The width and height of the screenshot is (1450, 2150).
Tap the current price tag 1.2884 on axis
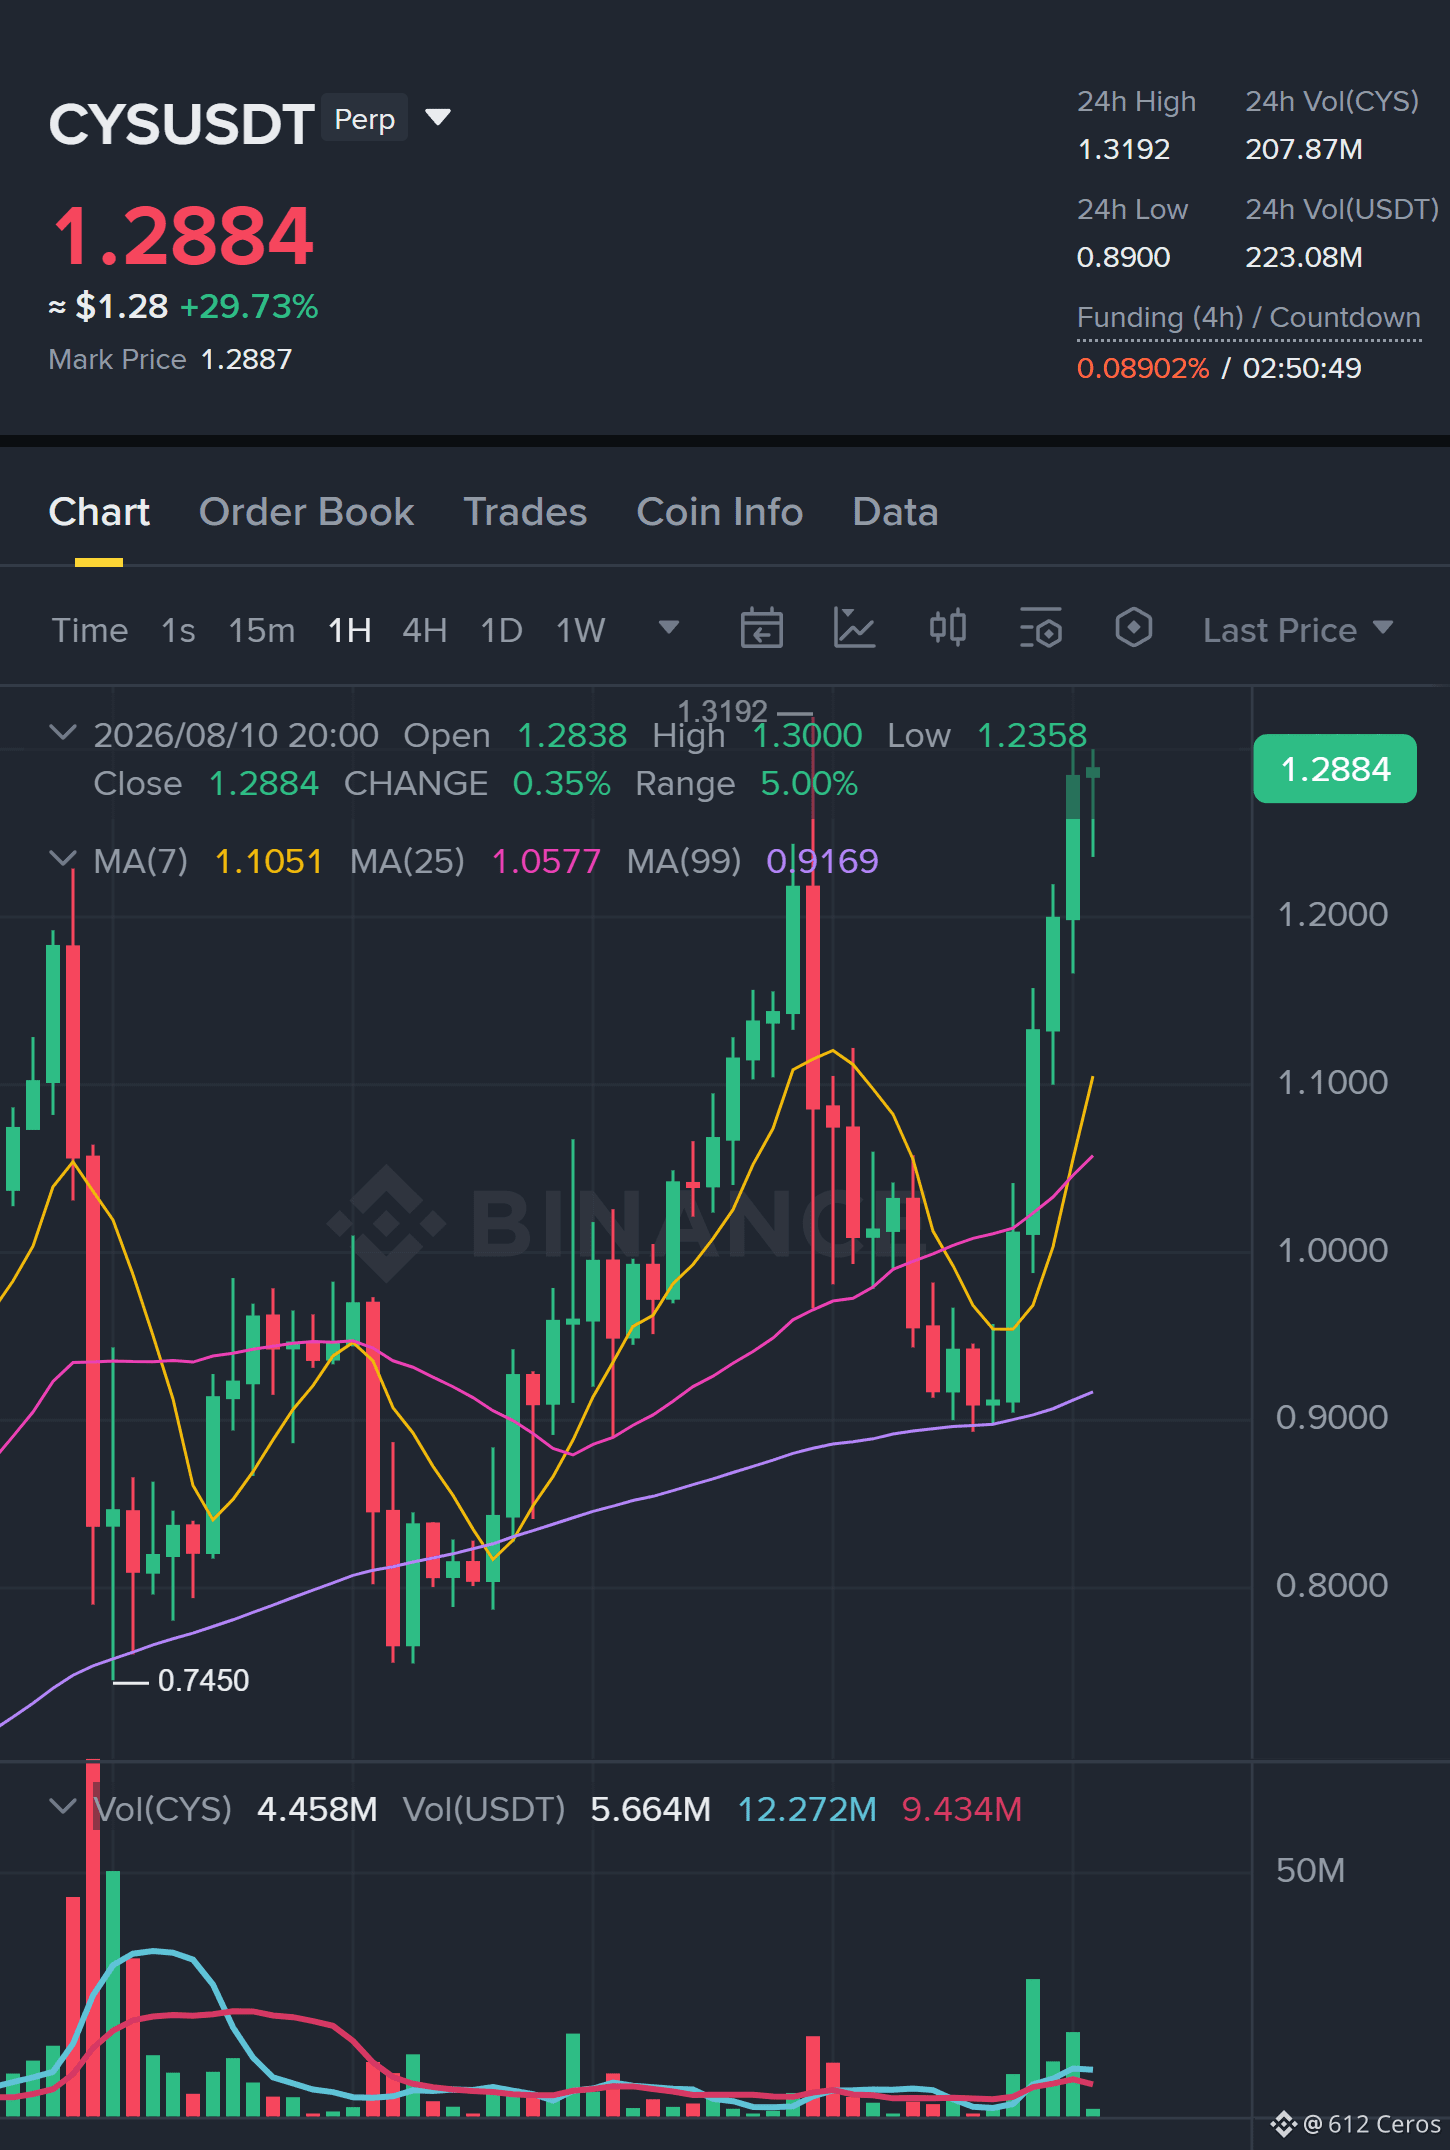pyautogui.click(x=1335, y=768)
